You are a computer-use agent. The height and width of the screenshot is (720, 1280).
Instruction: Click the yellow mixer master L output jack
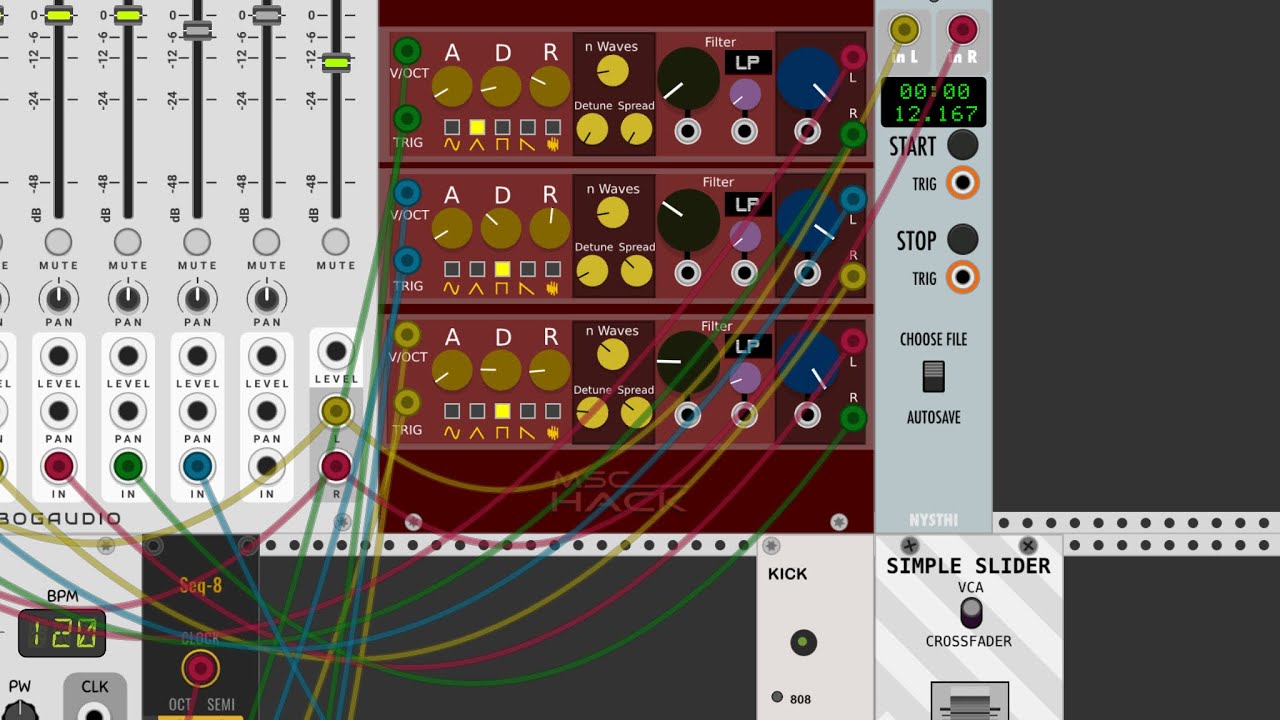[x=336, y=411]
